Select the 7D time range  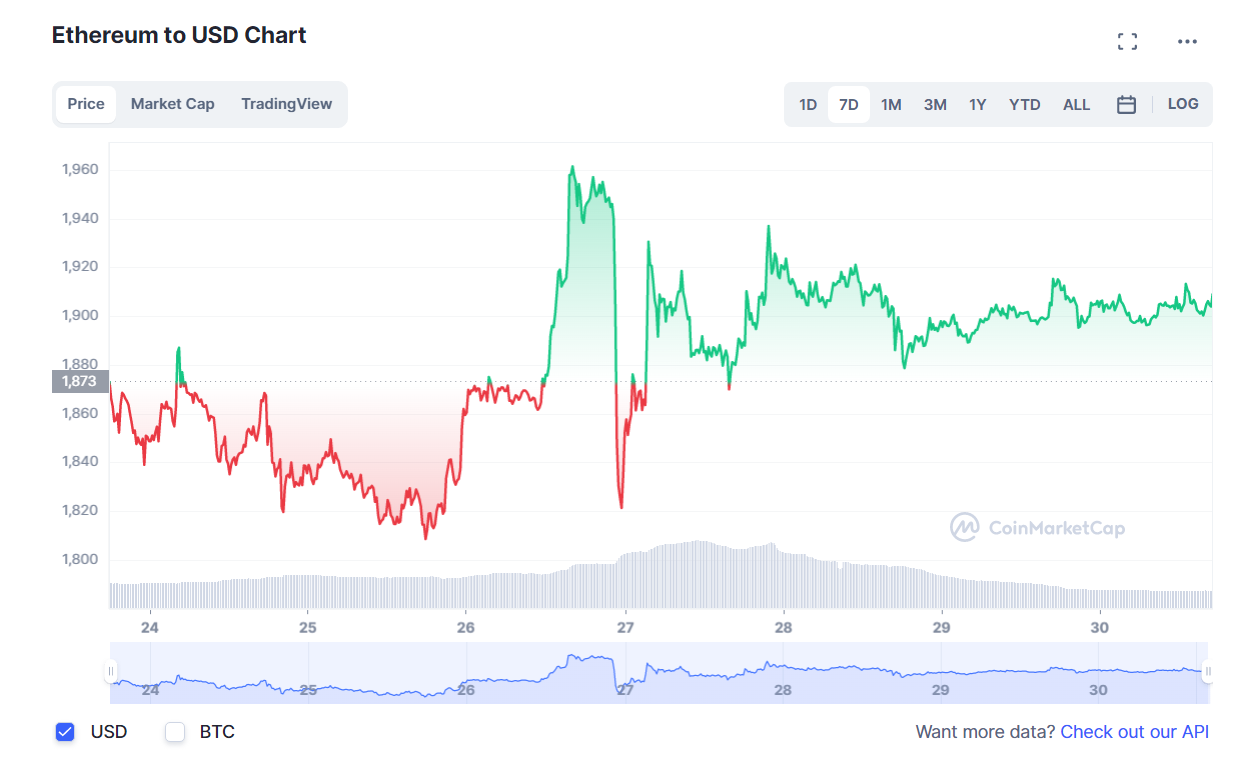click(849, 104)
